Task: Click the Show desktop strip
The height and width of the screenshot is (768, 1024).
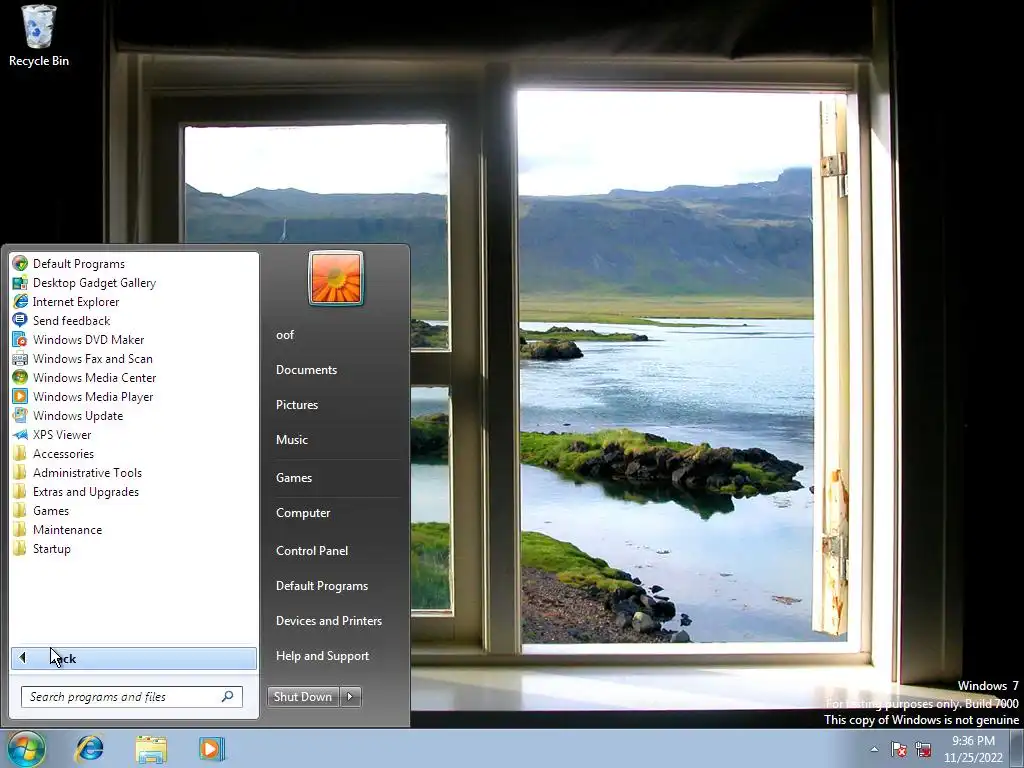Action: click(1017, 749)
